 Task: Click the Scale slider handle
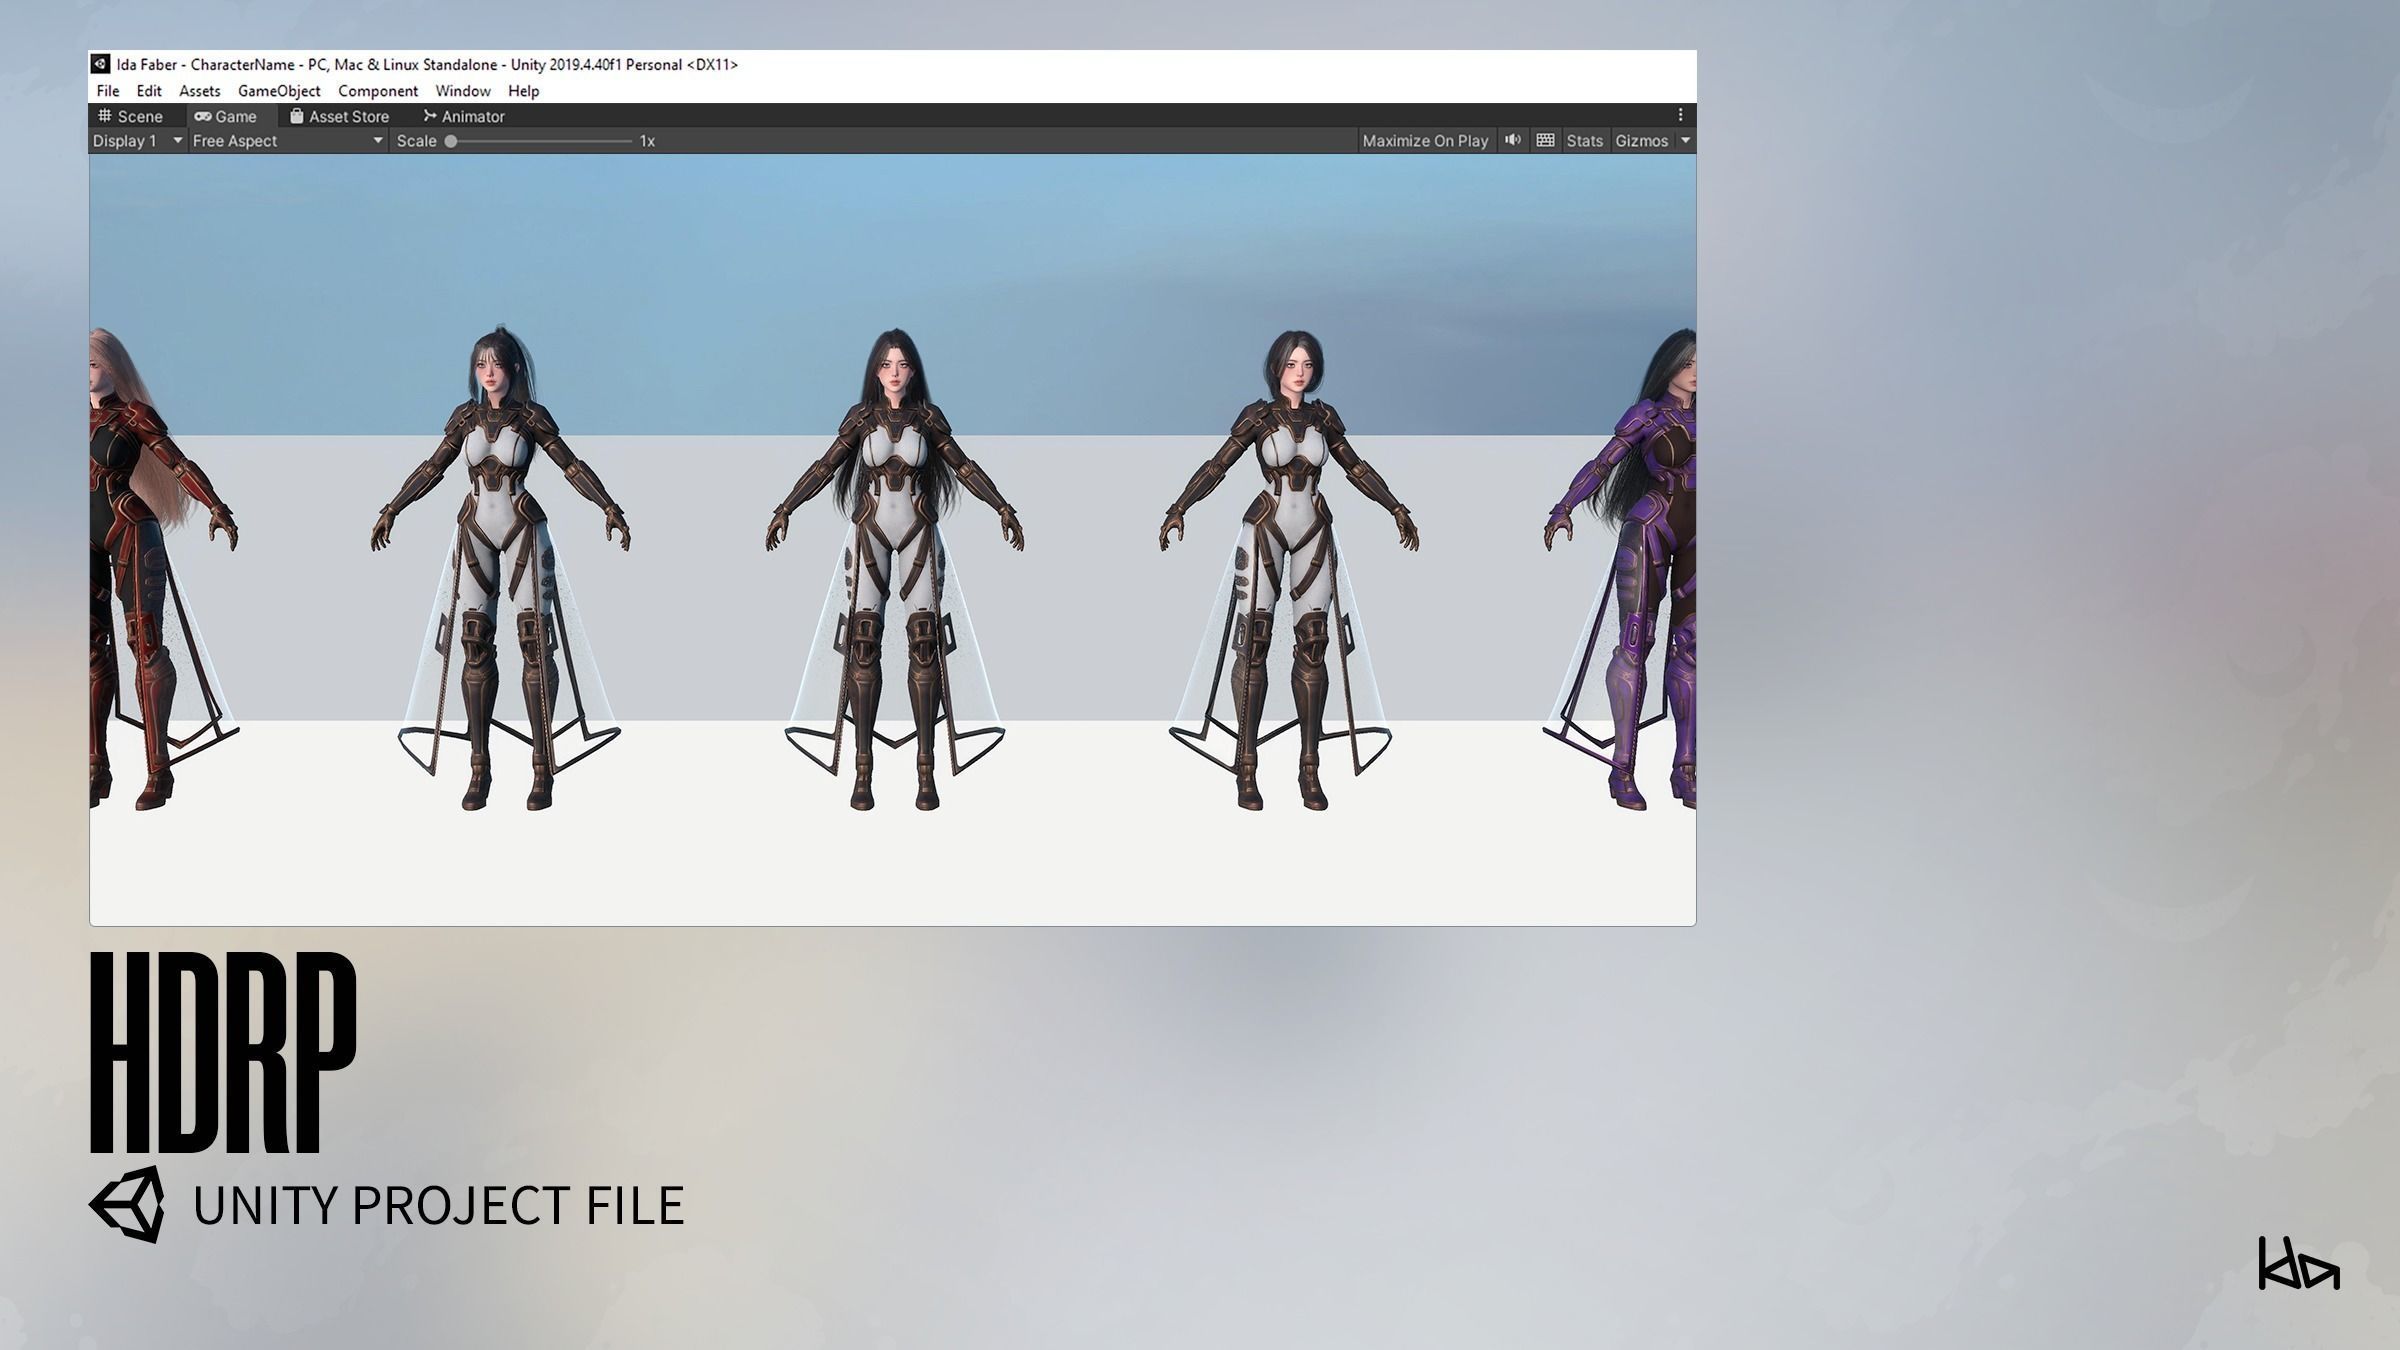(x=451, y=141)
